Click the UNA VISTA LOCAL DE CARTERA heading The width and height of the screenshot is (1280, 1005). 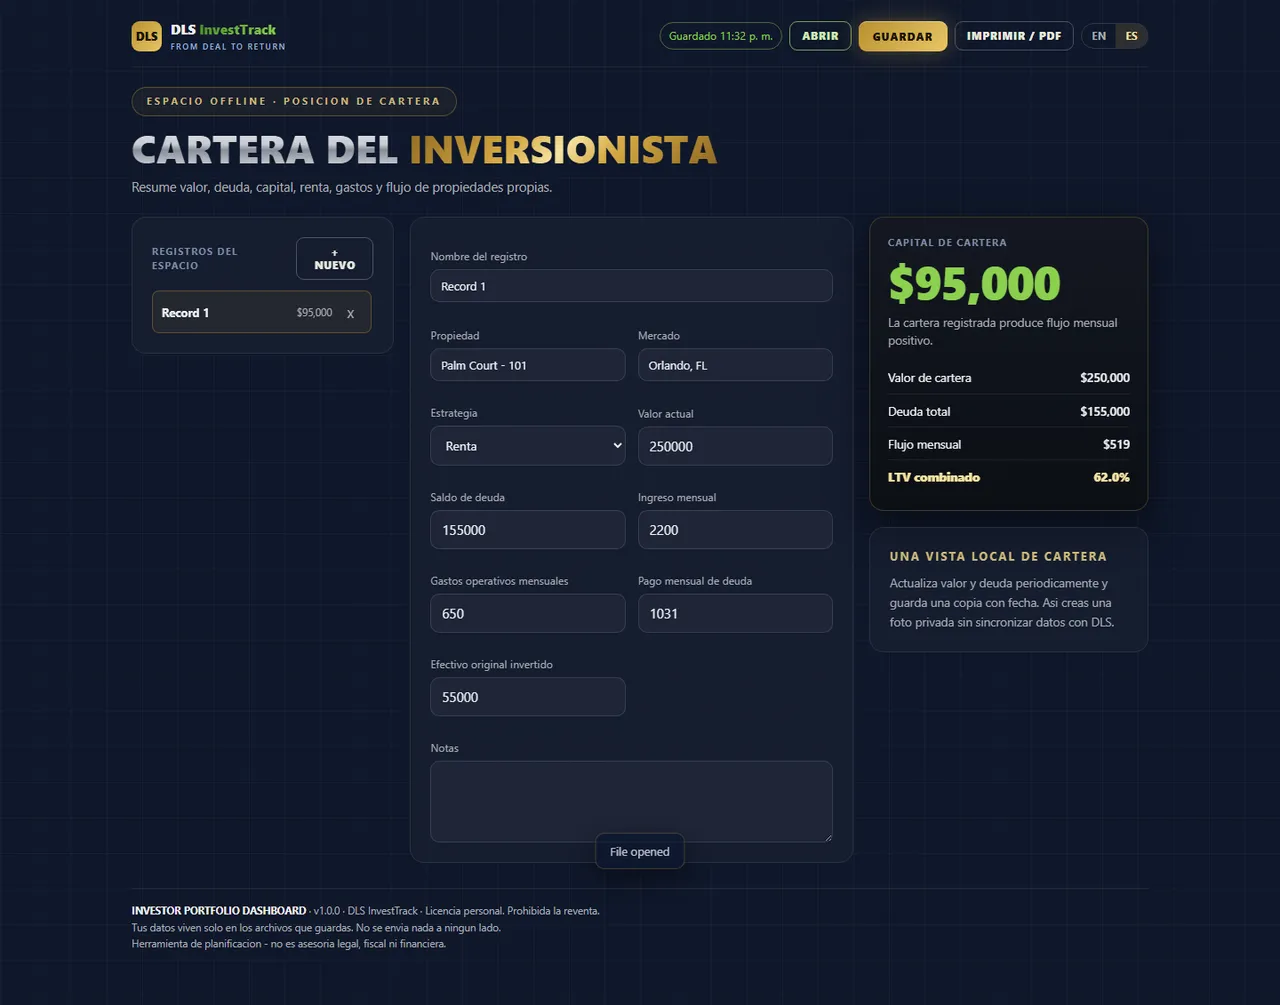998,556
